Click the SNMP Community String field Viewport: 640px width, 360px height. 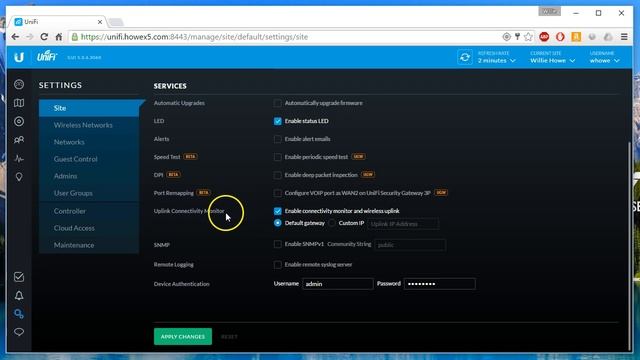point(410,245)
